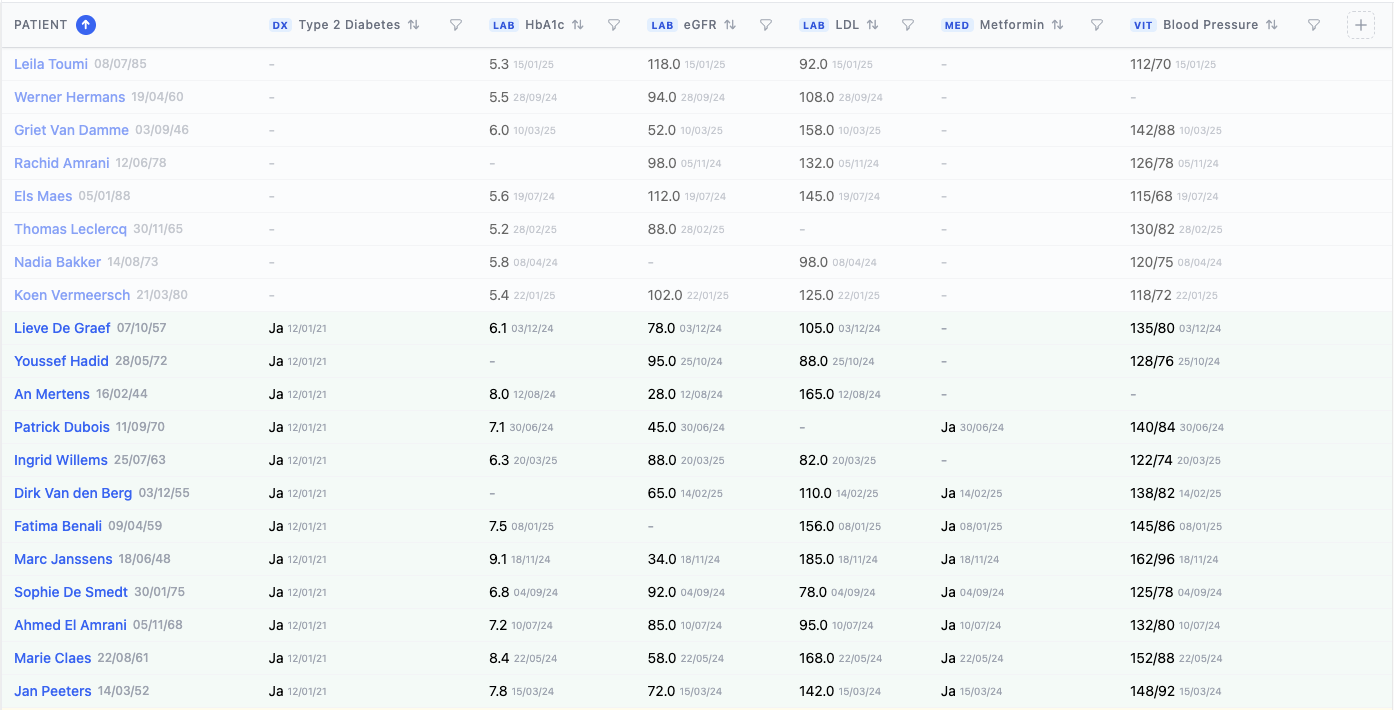Add a new column with plus button

pyautogui.click(x=1360, y=25)
